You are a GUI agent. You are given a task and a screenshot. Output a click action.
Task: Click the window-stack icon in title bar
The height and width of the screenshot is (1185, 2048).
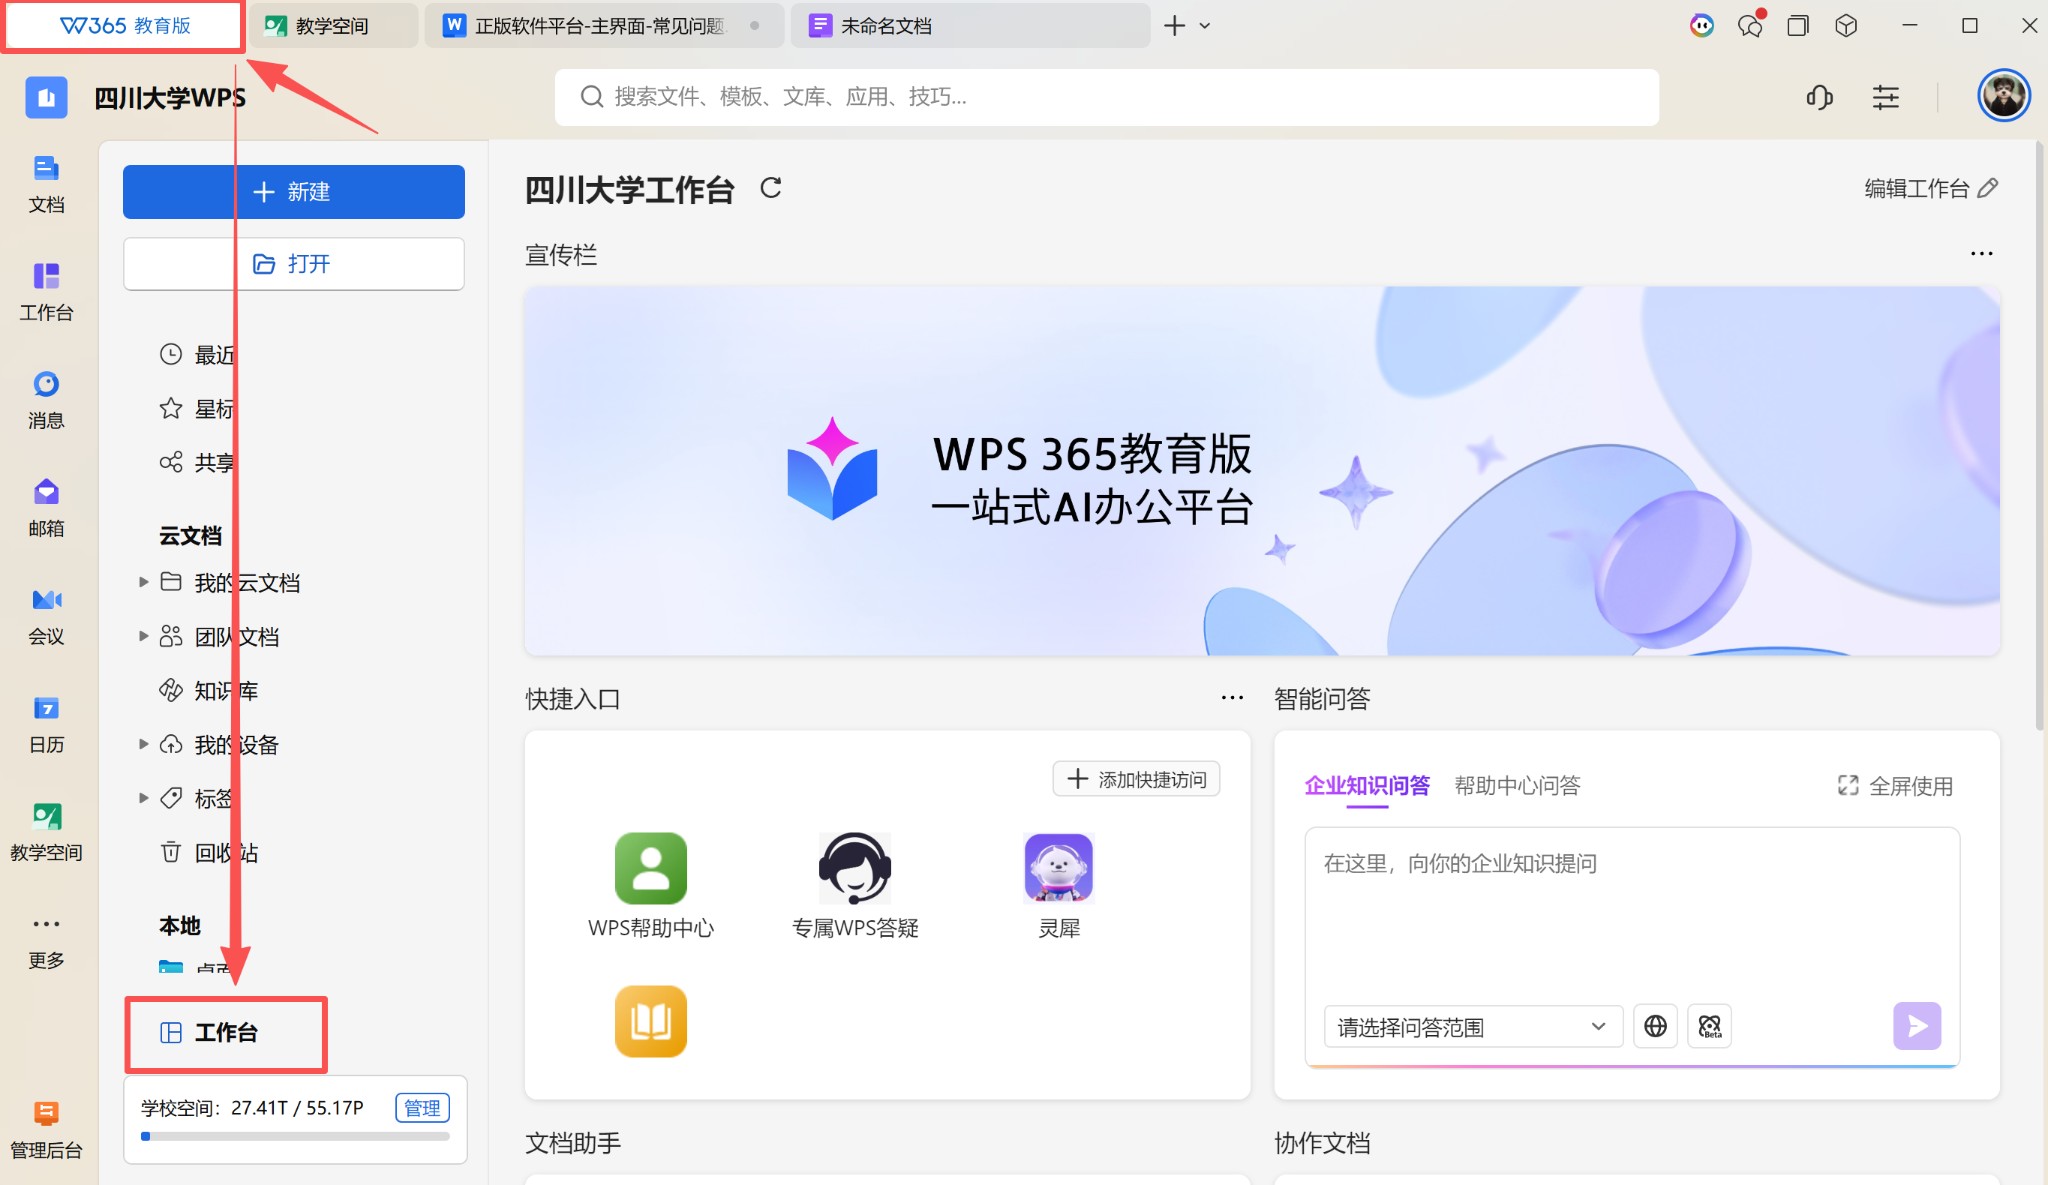click(x=1798, y=26)
